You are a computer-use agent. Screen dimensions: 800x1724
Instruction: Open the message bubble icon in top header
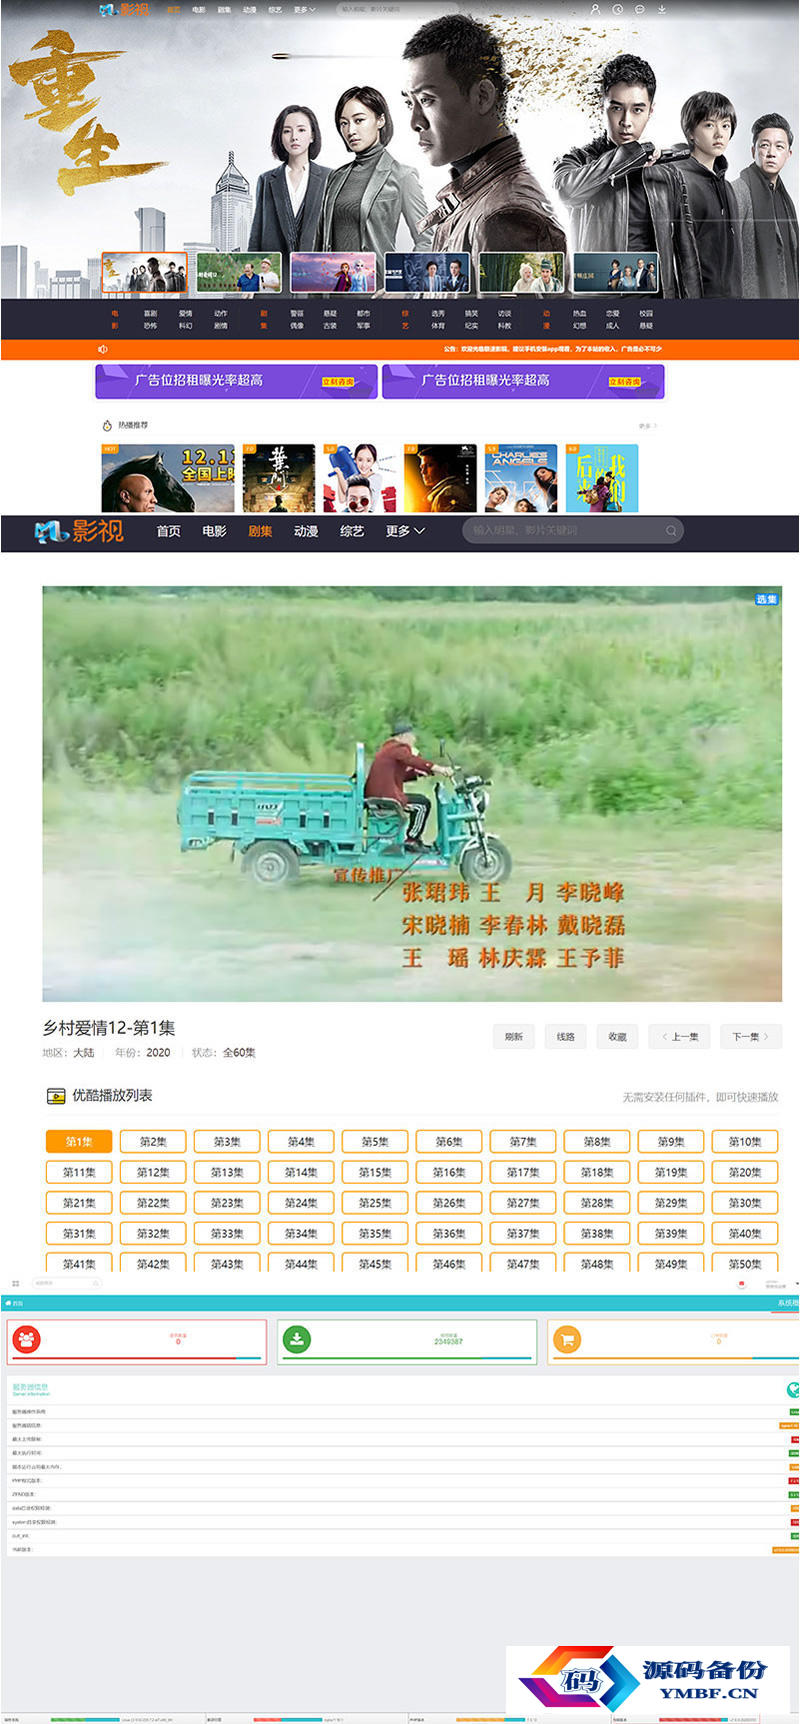(640, 9)
